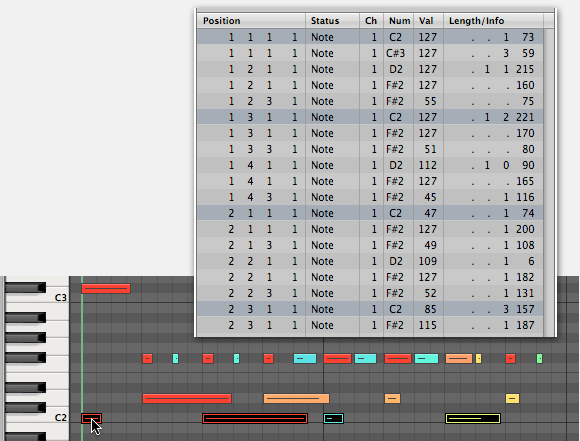Click the event list vertical scrollbar
The width and height of the screenshot is (580, 441).
pos(549,182)
